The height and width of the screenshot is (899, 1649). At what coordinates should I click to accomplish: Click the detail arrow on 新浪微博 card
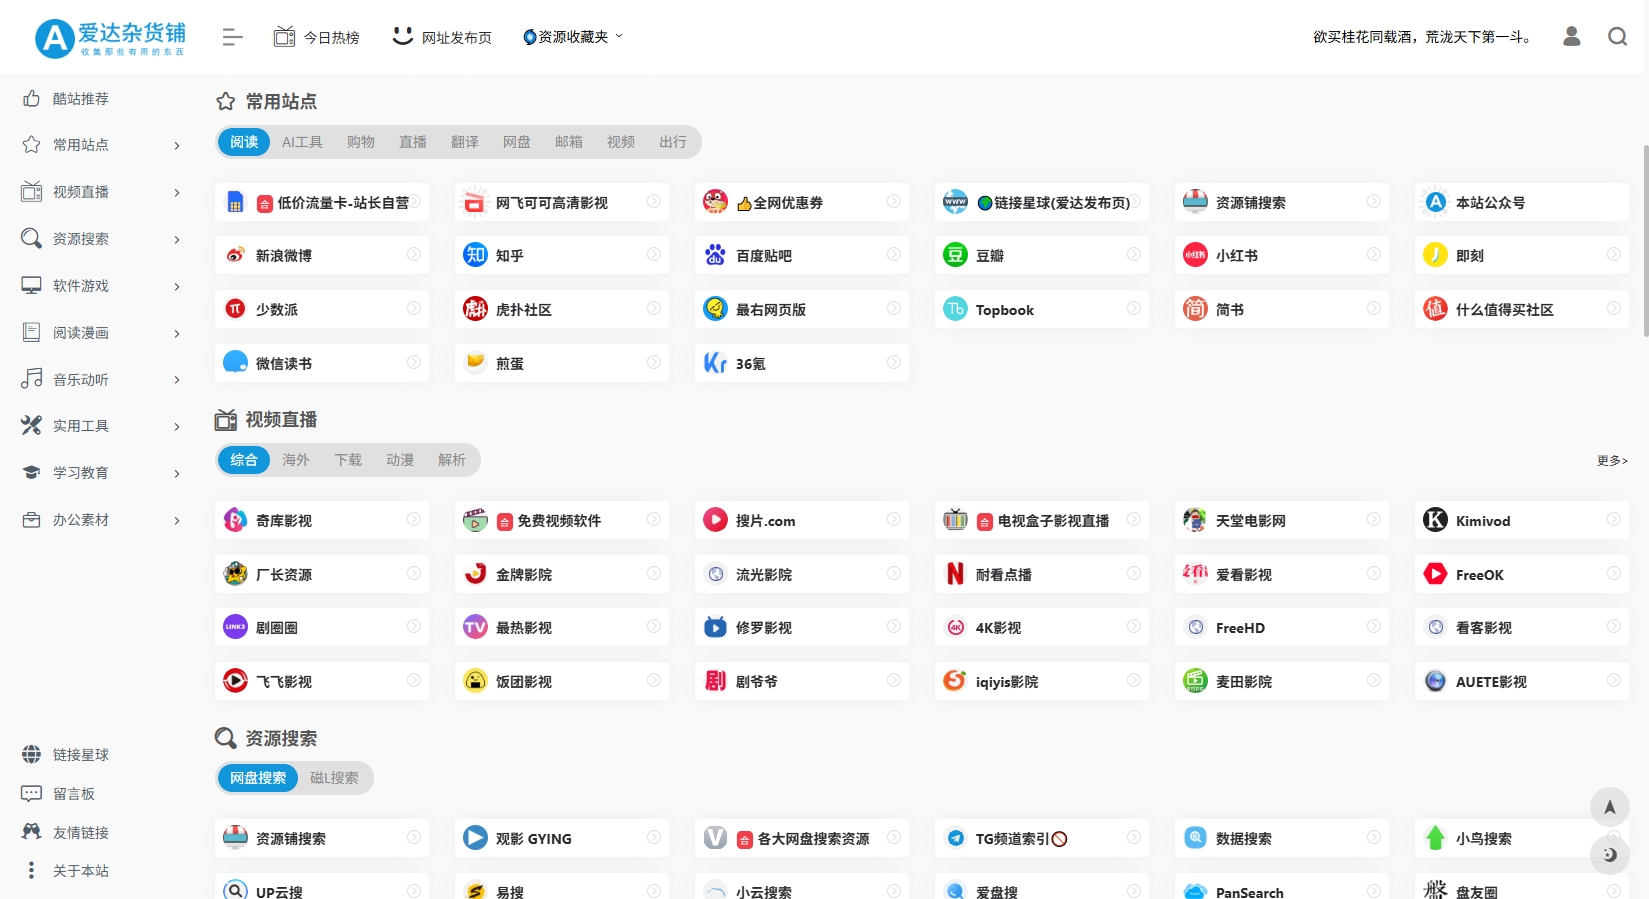pos(413,255)
